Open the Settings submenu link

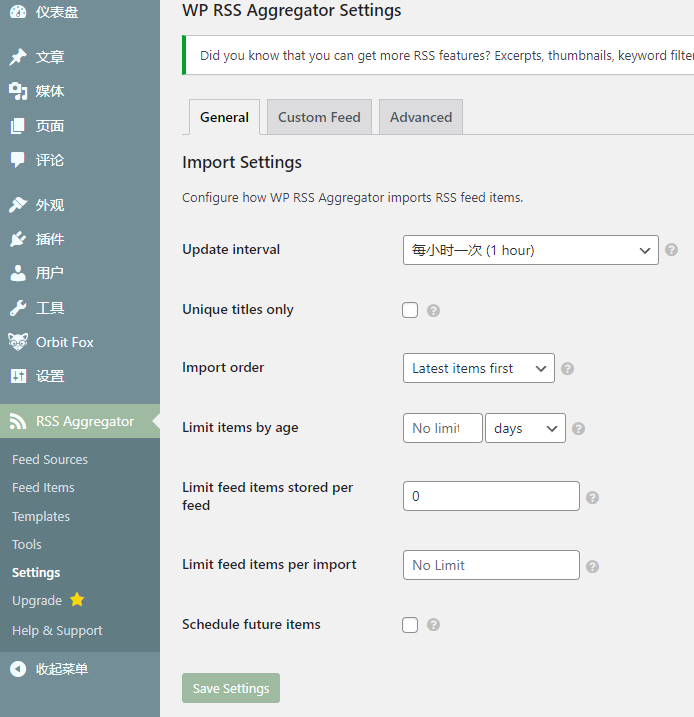[x=36, y=573]
